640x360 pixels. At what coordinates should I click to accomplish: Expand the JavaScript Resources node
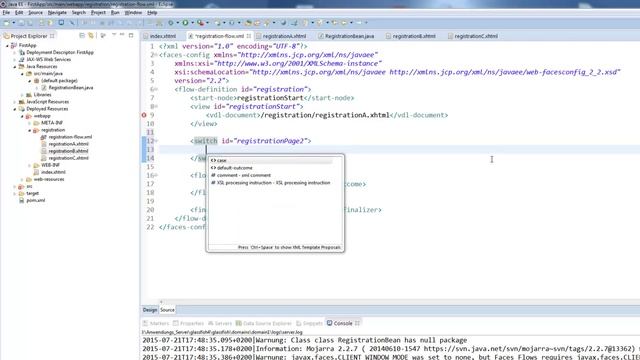click(15, 102)
